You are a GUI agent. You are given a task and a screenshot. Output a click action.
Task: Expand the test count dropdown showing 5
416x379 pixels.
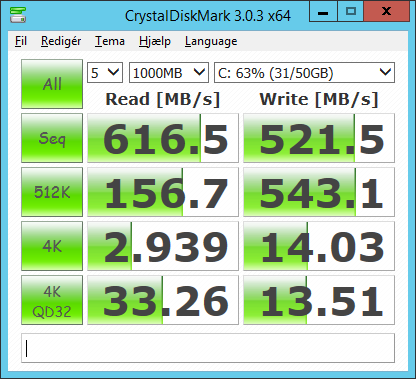pos(105,72)
